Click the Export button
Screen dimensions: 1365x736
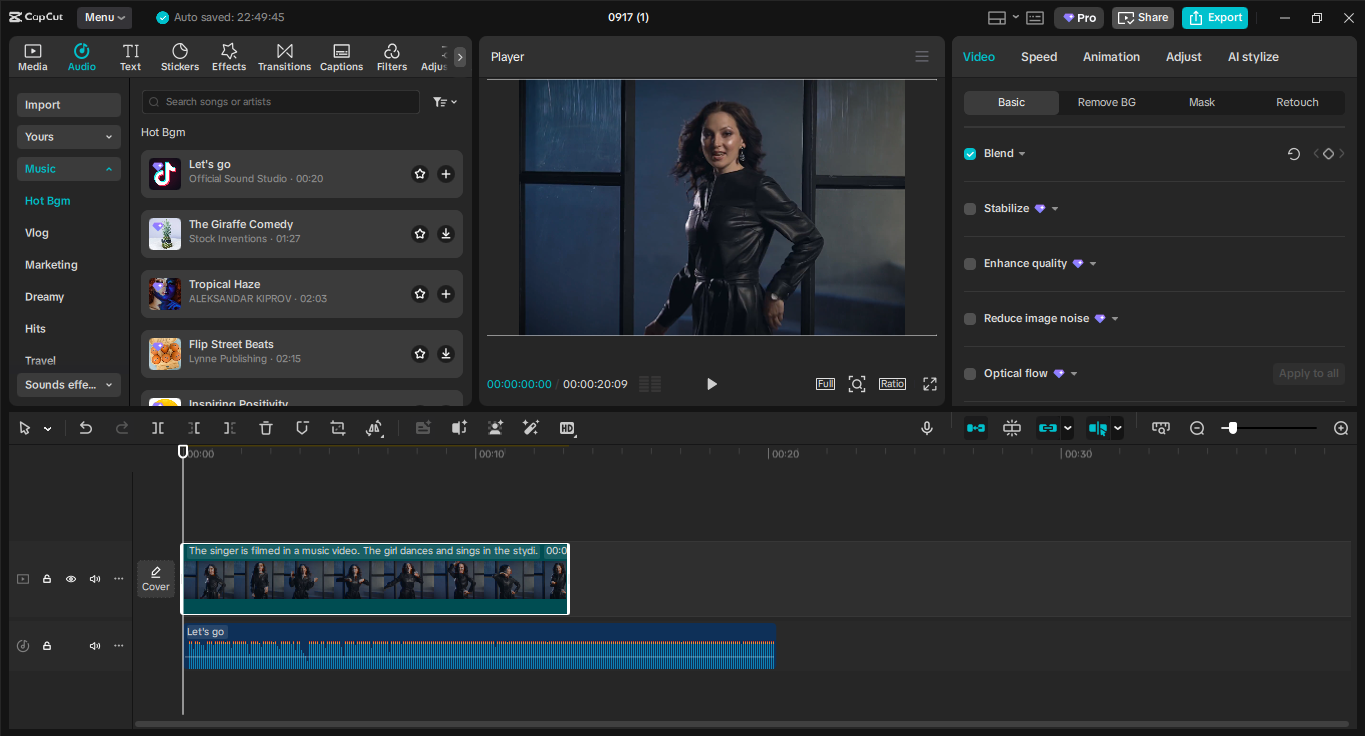tap(1214, 17)
